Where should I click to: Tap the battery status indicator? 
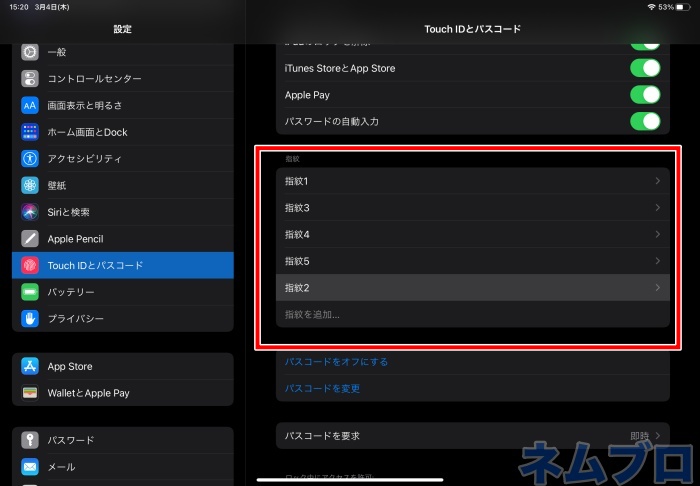coord(683,7)
